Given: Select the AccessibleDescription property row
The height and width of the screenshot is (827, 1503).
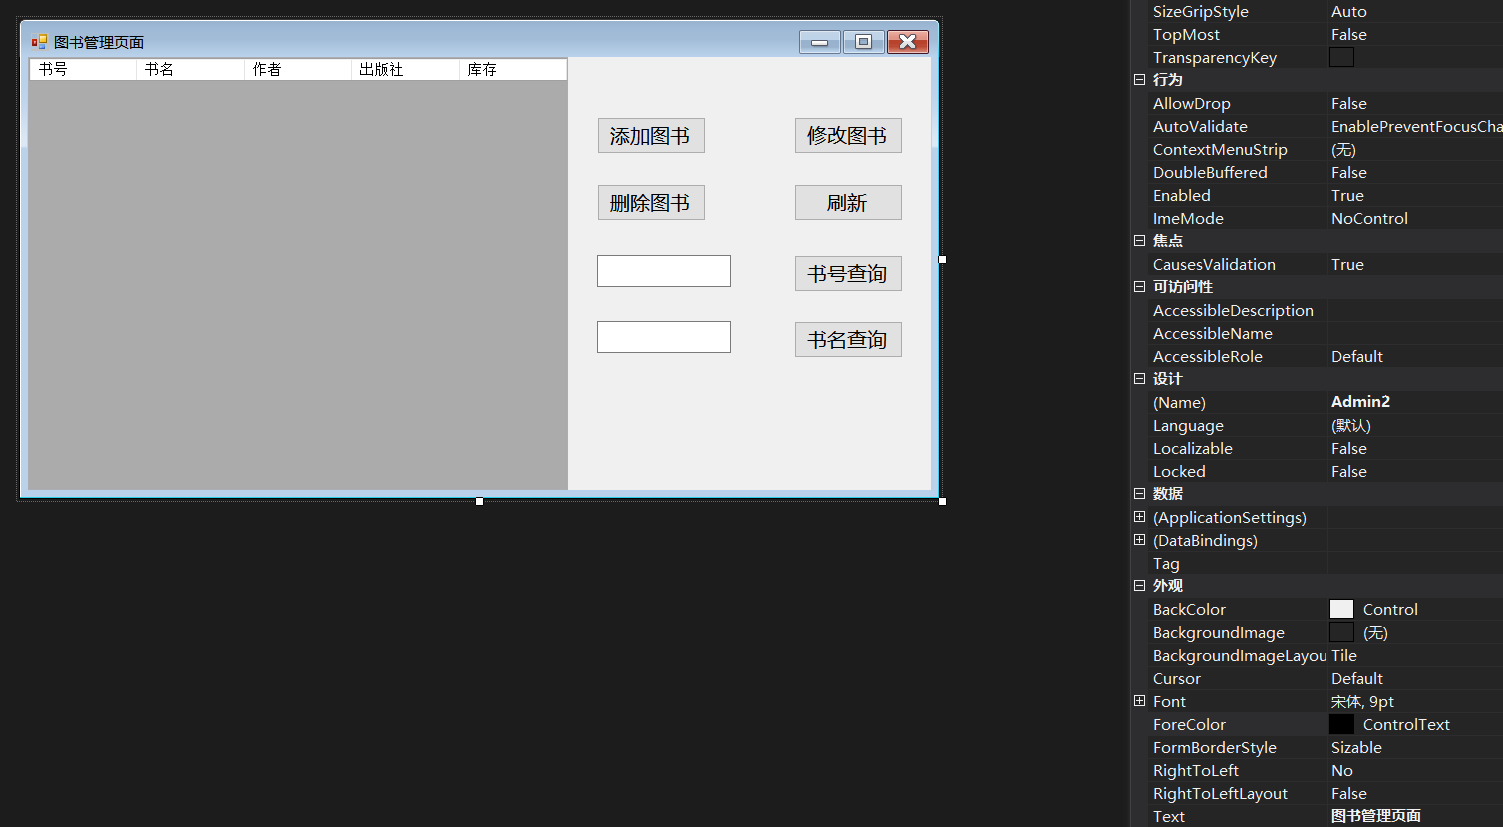Looking at the screenshot, I should click(x=1325, y=311).
